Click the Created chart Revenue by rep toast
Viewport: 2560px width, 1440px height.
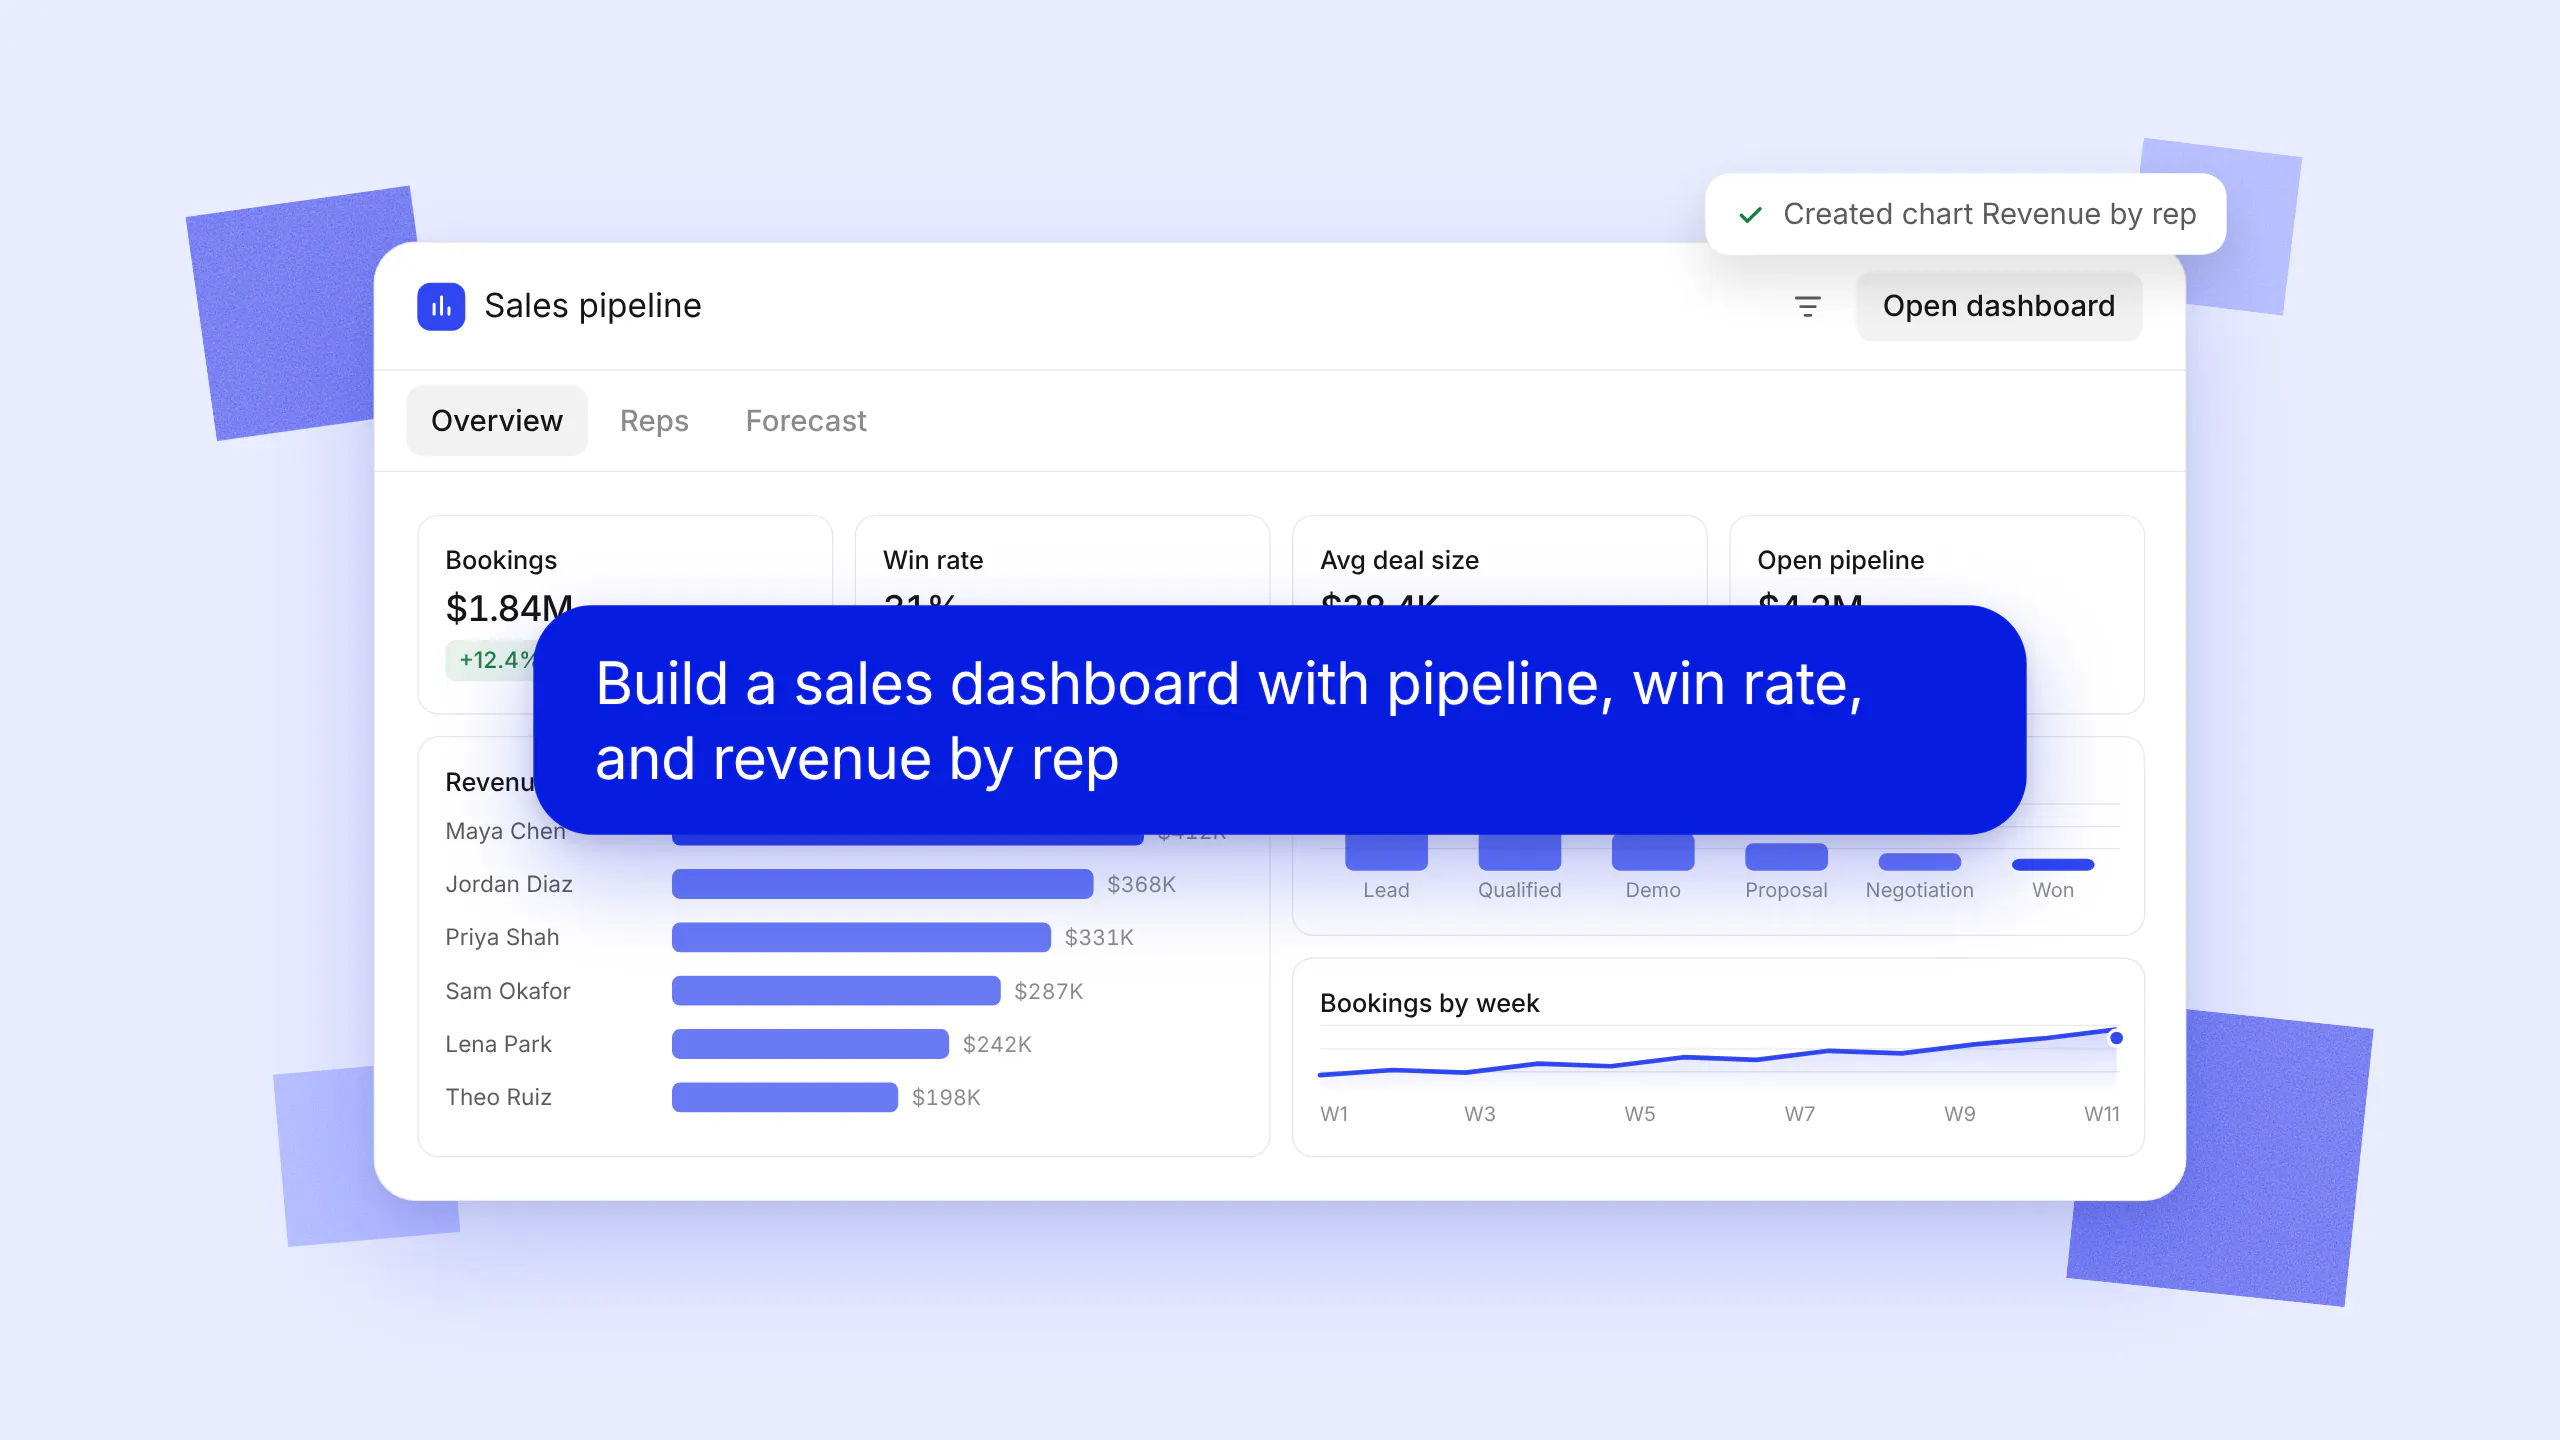point(1965,214)
